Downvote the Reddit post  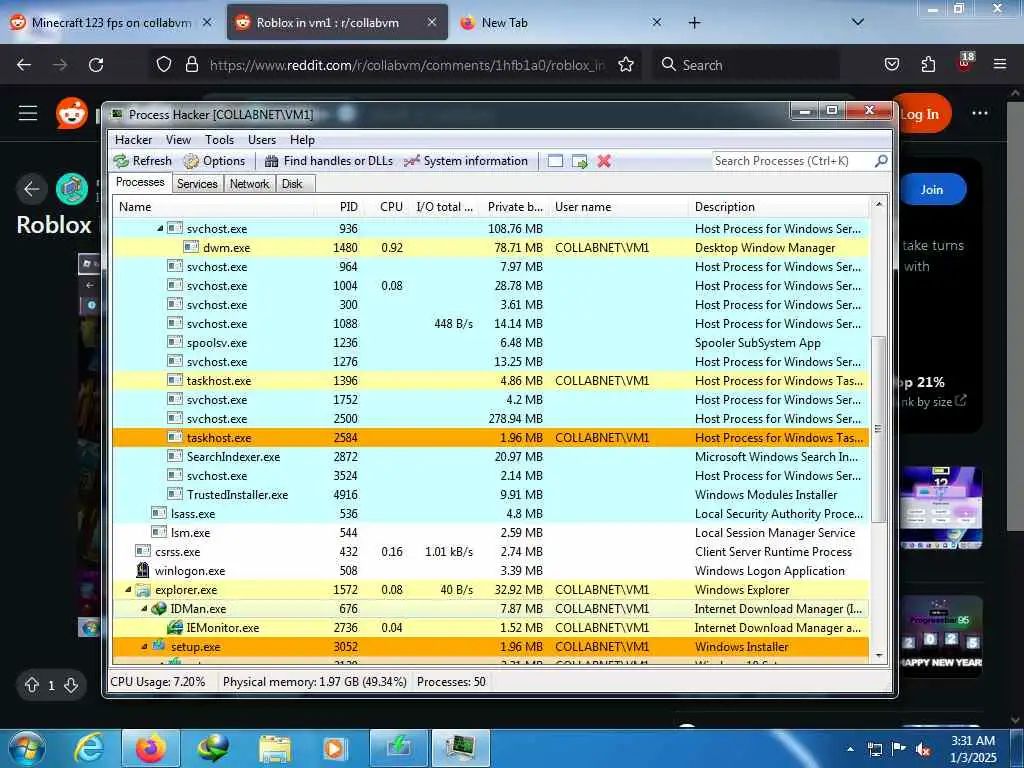tap(71, 685)
